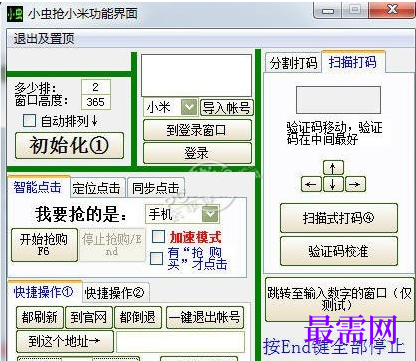Click the 一键退出帐号 button
Viewport: 416px width, 361px height.
tap(205, 317)
